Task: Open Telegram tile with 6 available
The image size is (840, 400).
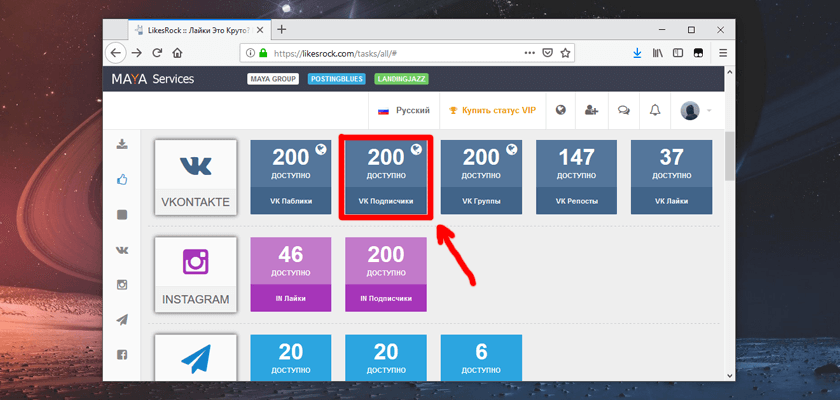Action: pyautogui.click(x=481, y=358)
